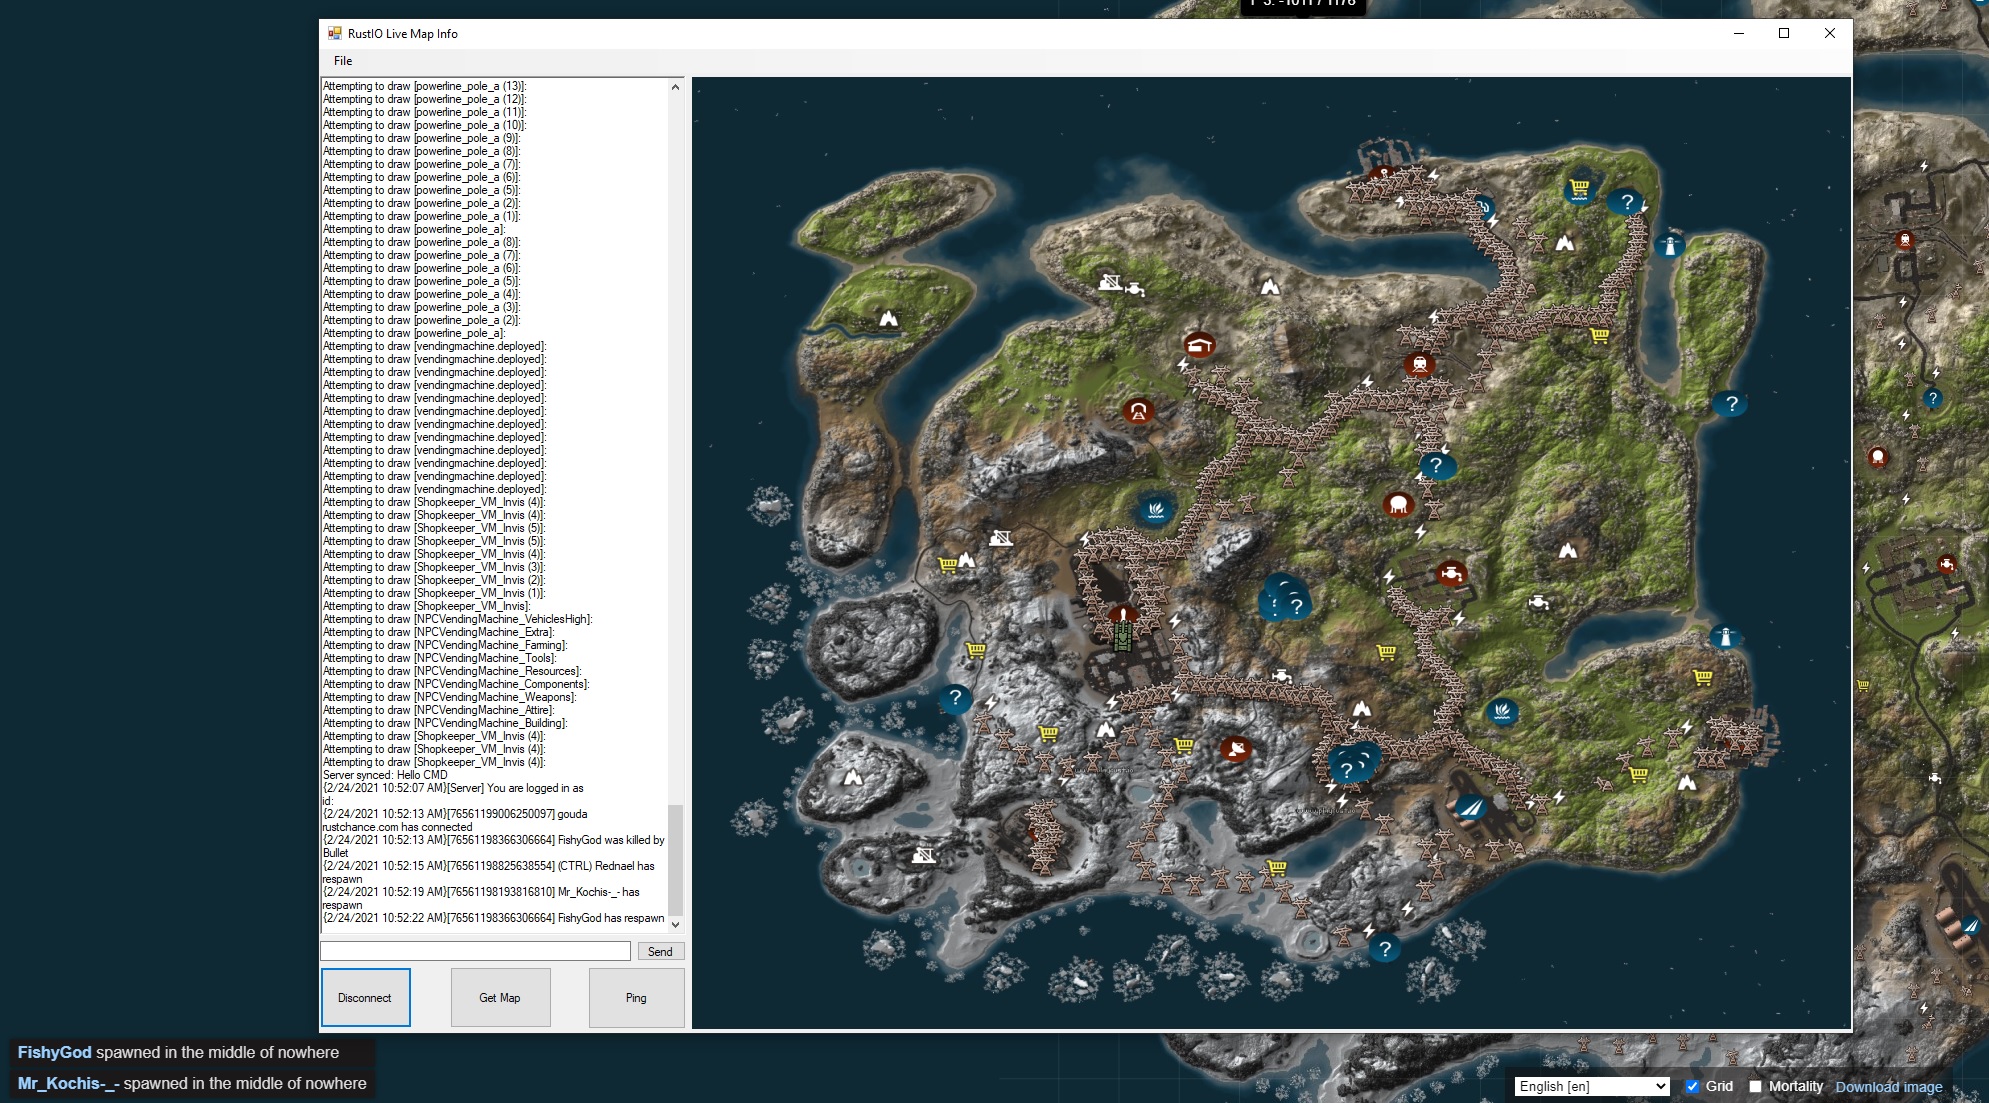The width and height of the screenshot is (1989, 1103).
Task: Click the red dome monument icon
Action: [x=1399, y=504]
